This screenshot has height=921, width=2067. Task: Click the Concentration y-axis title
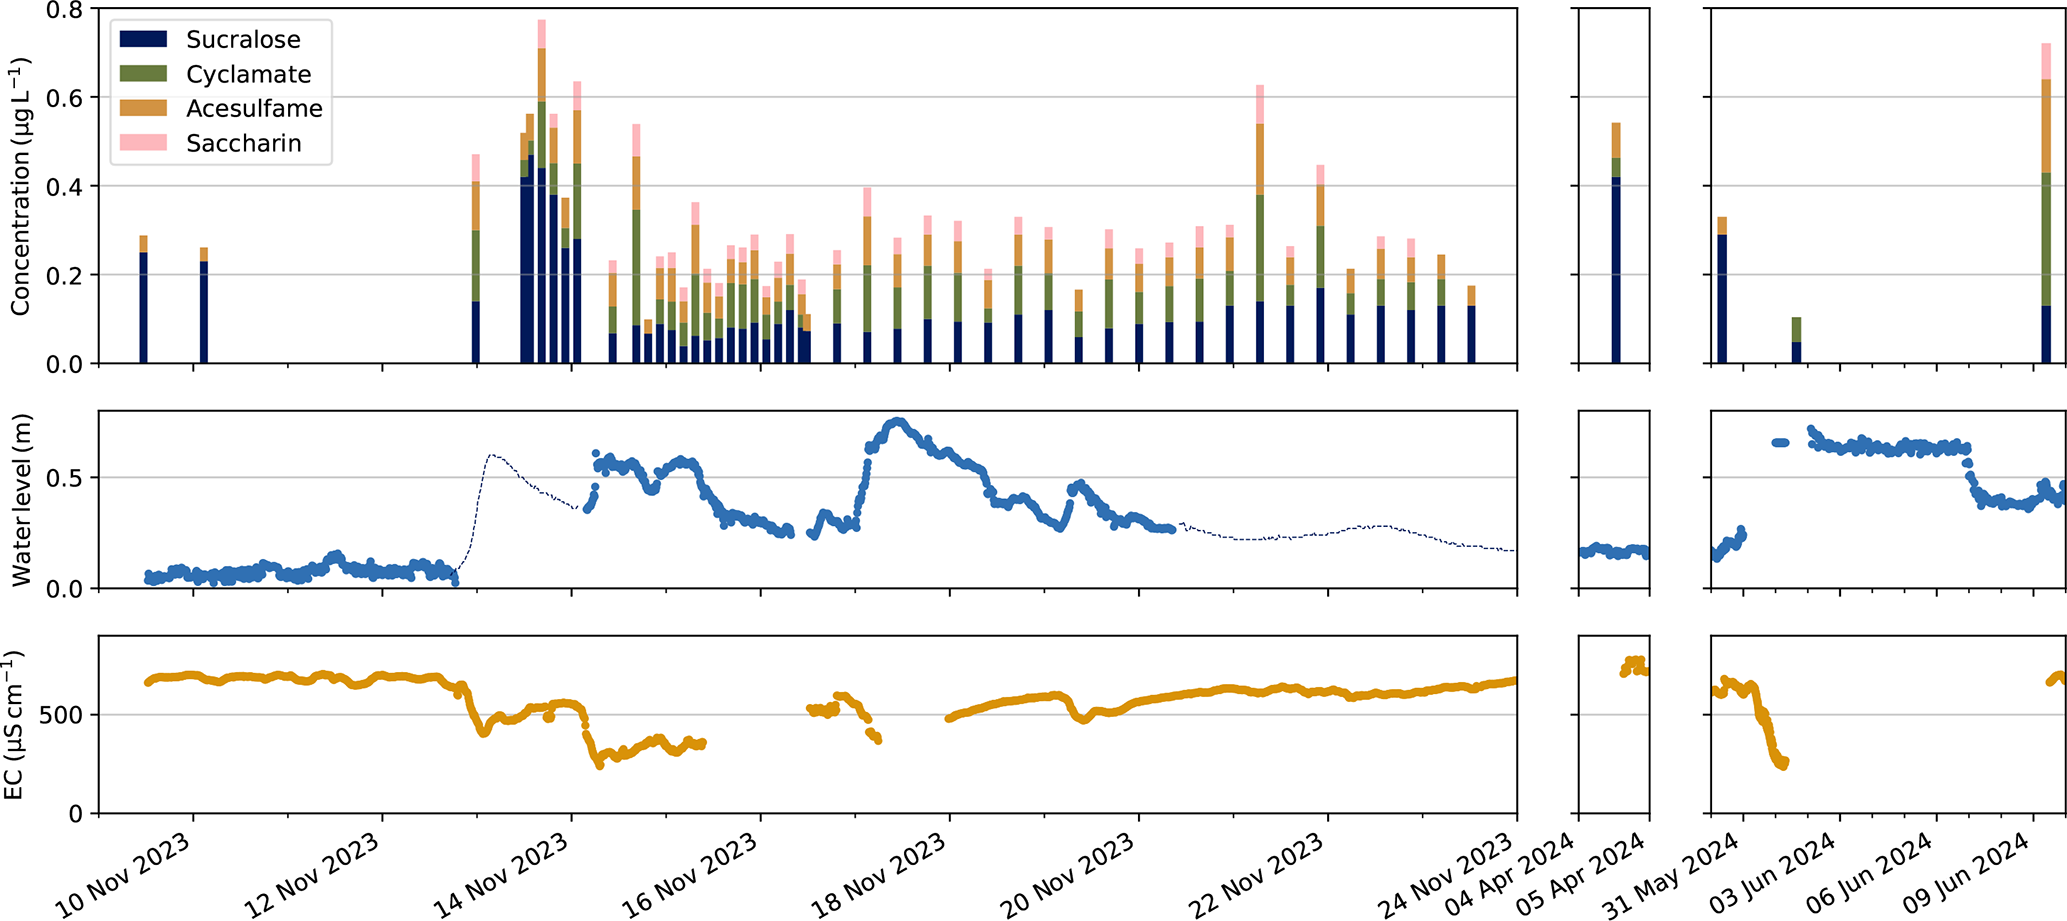point(20,187)
